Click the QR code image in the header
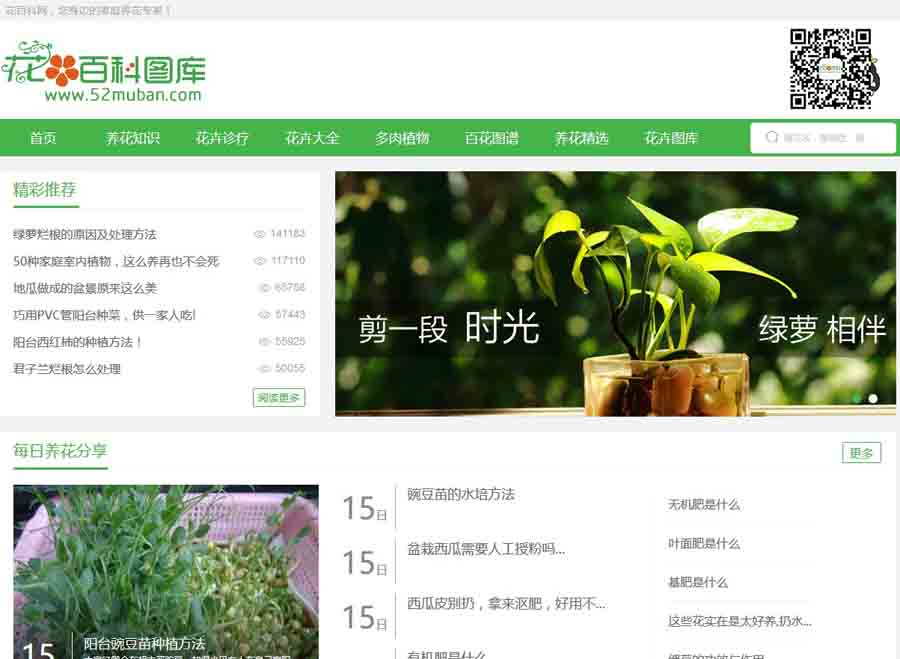 click(834, 68)
